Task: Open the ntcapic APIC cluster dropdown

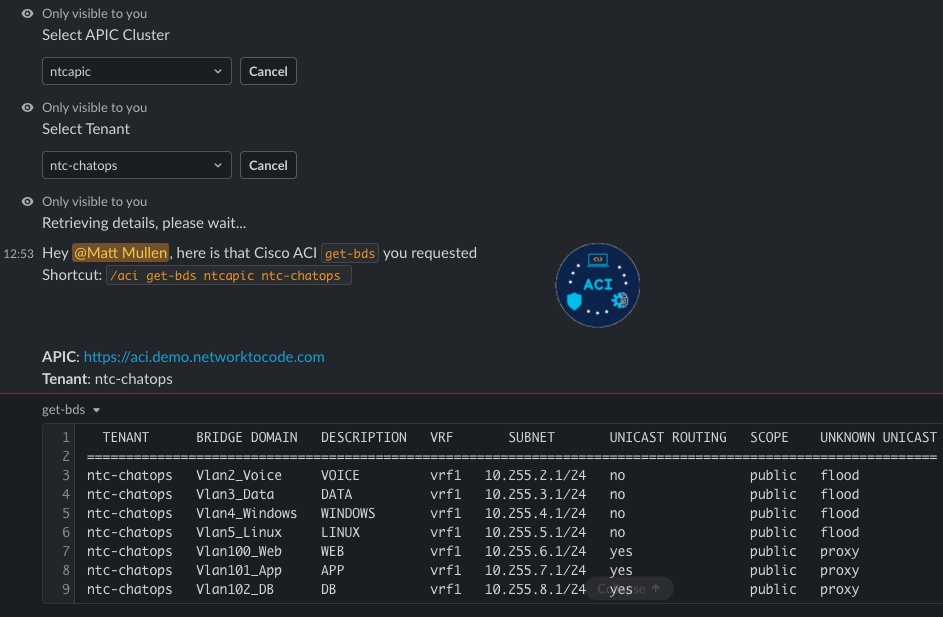Action: coord(137,71)
